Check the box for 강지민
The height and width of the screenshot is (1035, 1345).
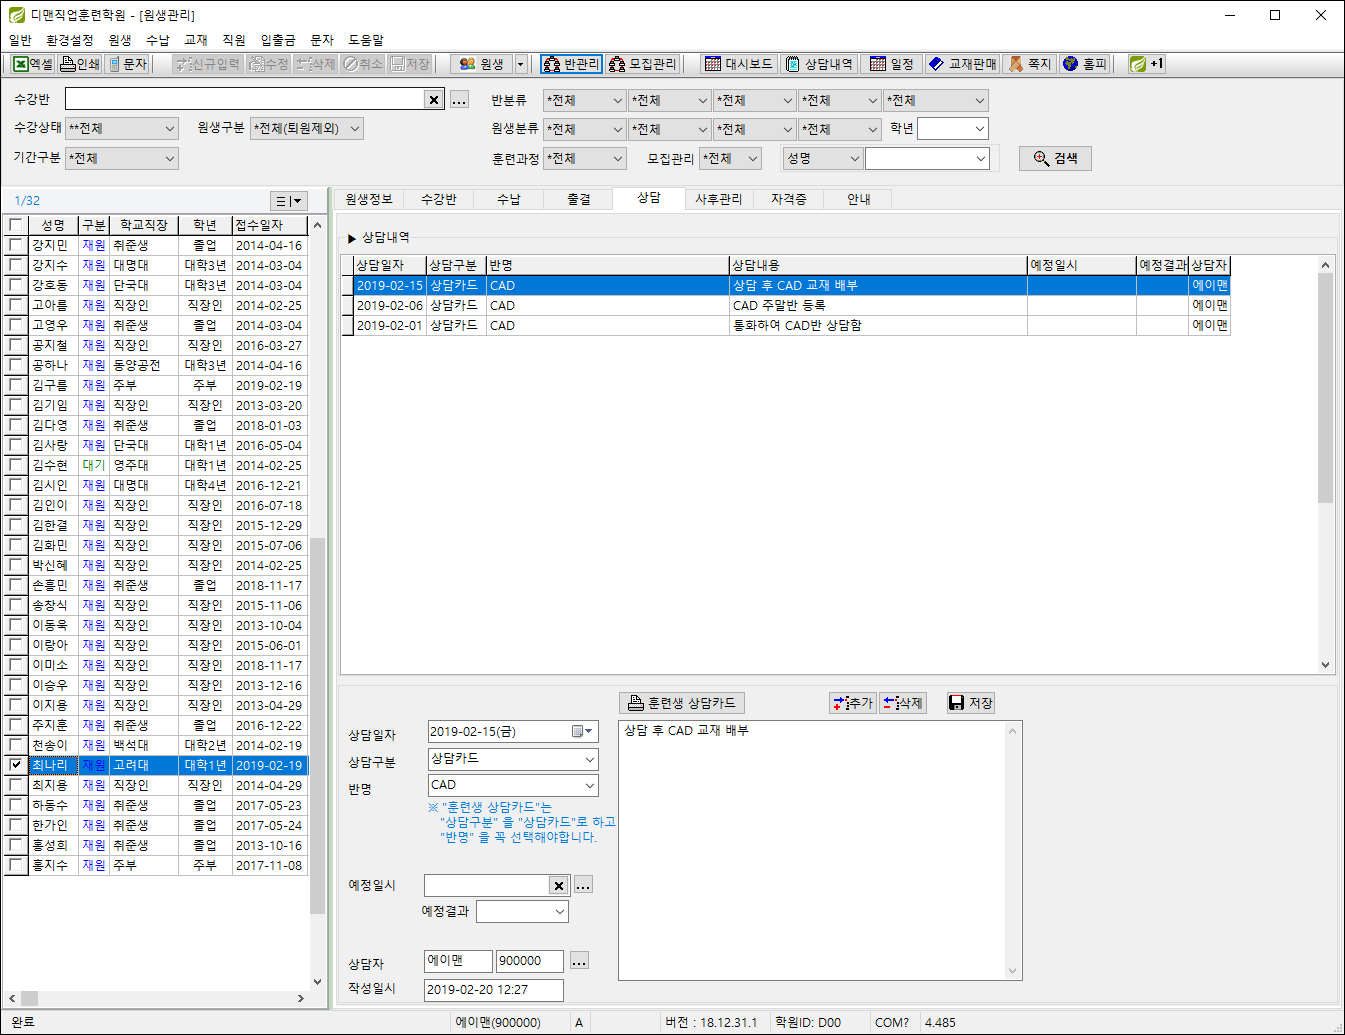[x=16, y=245]
